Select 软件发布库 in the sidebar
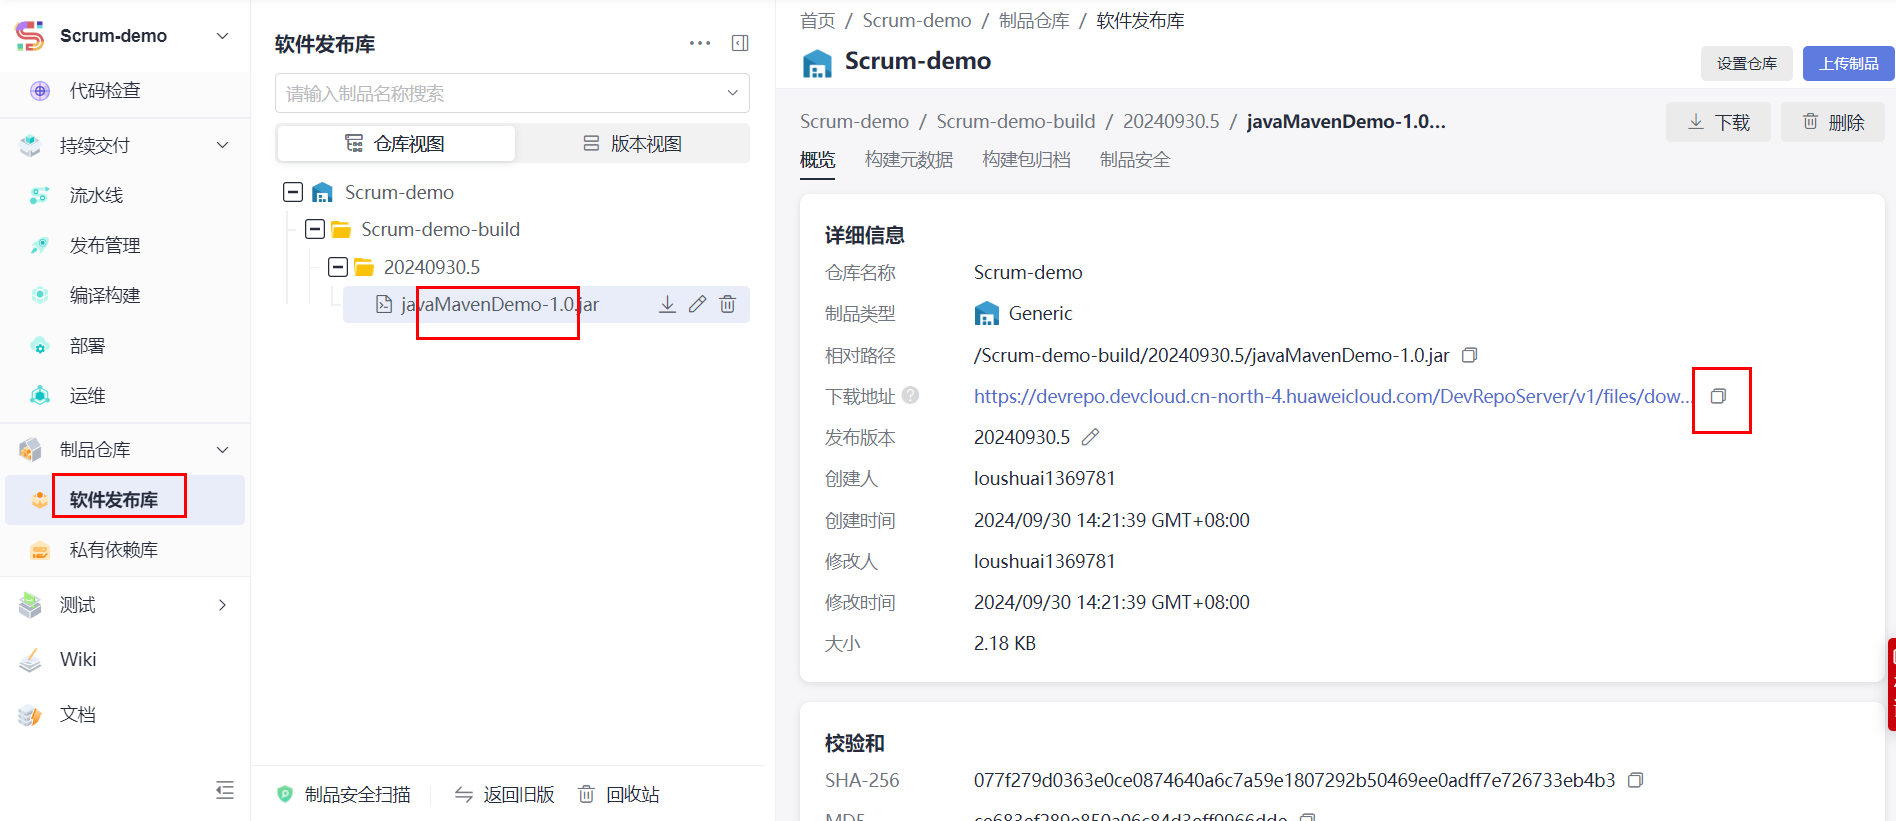The image size is (1896, 821). coord(125,500)
